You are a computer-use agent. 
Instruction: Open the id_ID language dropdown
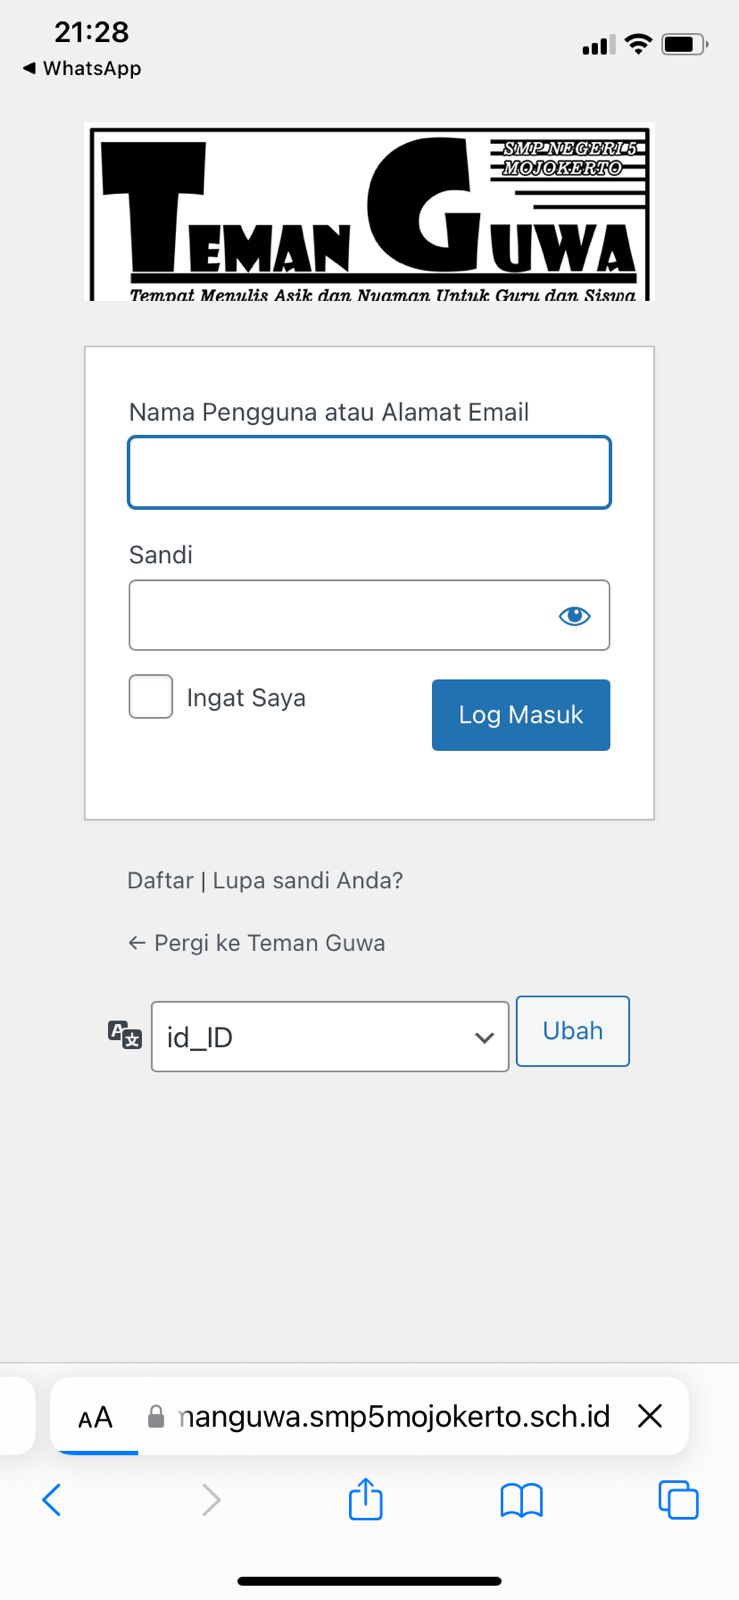330,1037
